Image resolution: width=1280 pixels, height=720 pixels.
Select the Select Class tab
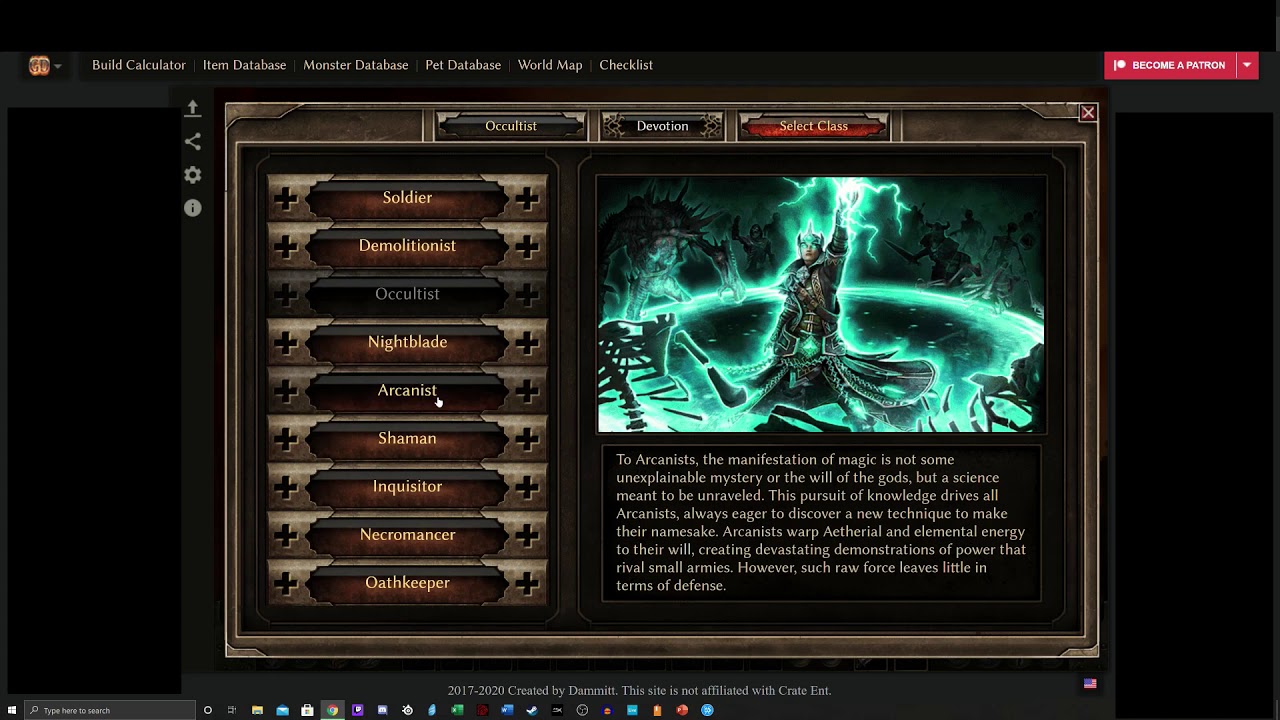tap(813, 126)
